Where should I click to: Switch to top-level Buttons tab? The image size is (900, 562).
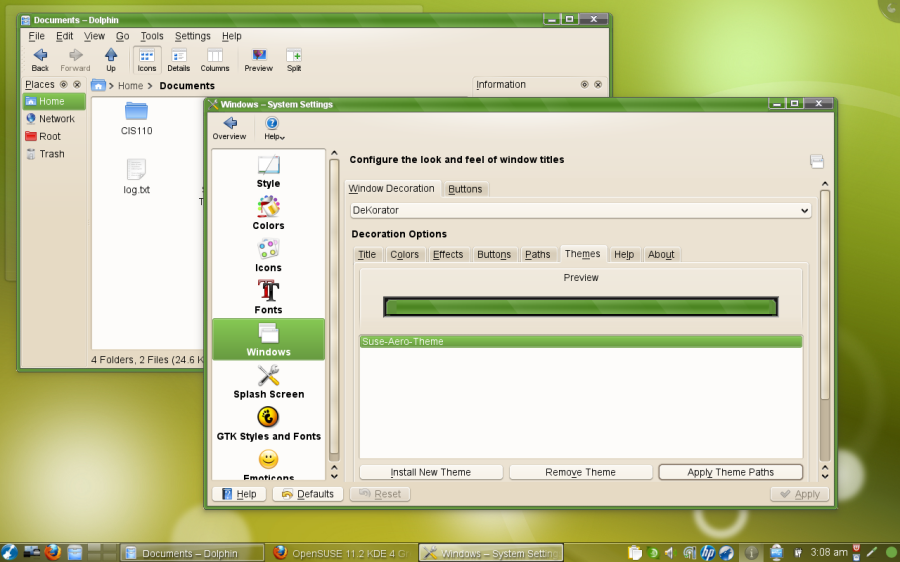465,189
